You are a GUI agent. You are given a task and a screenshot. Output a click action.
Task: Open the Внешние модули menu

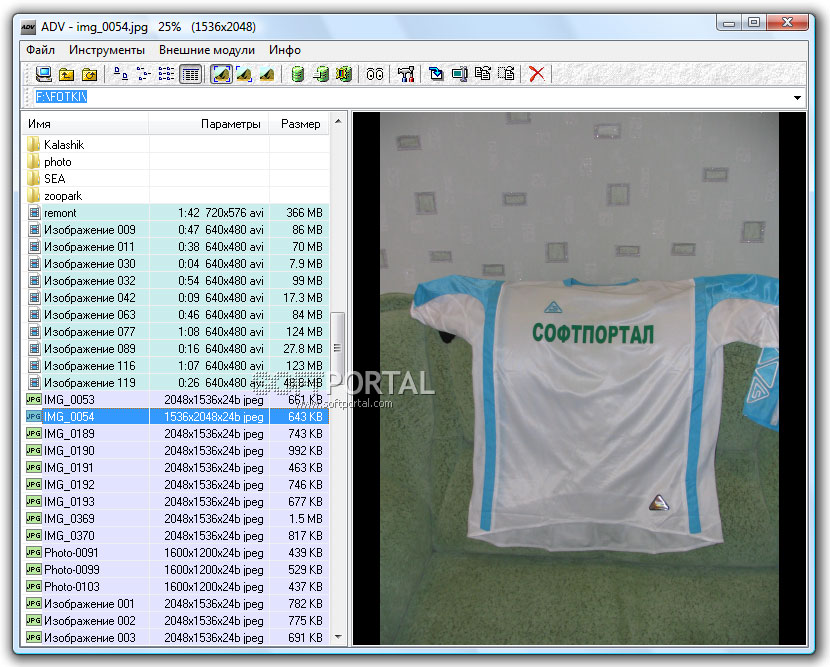pos(207,50)
